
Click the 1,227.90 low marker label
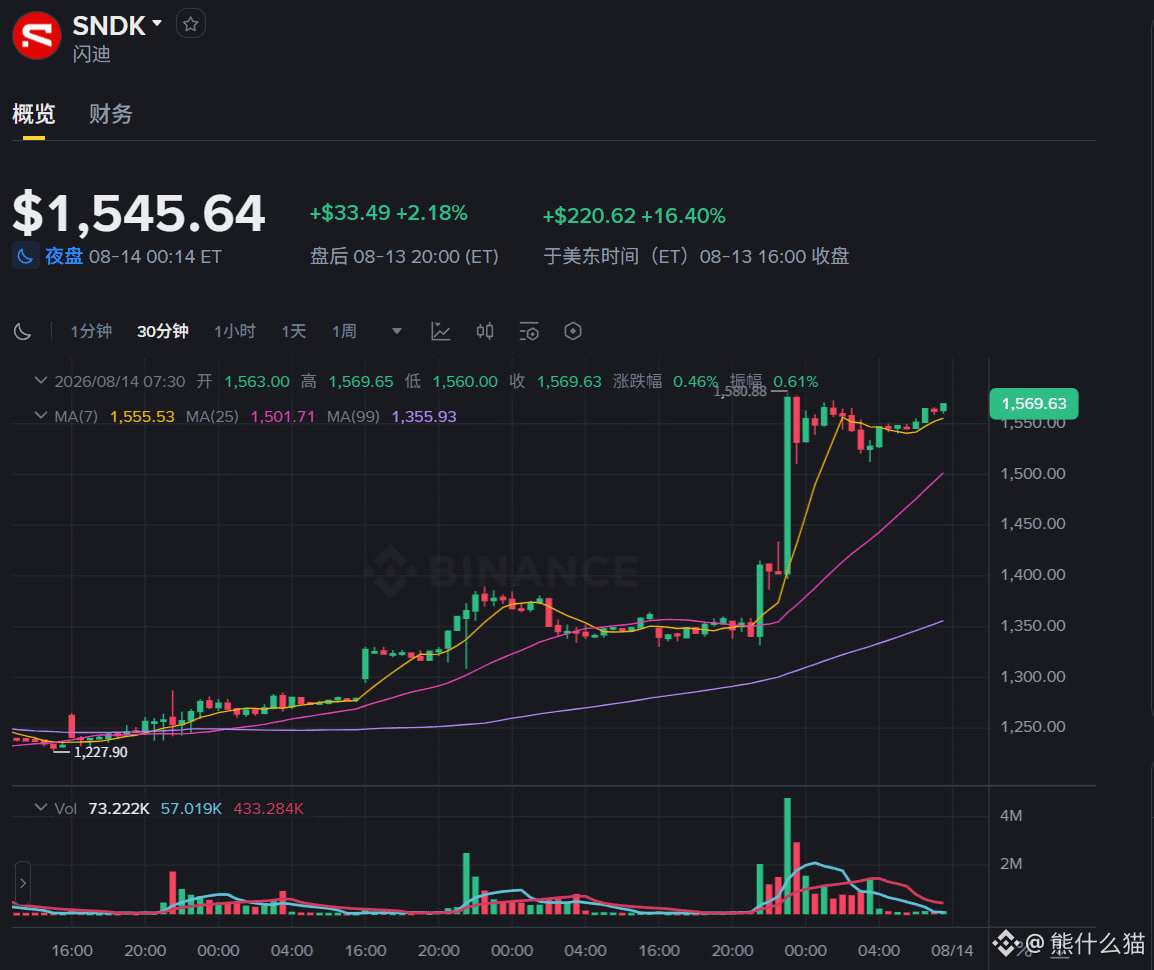(100, 752)
